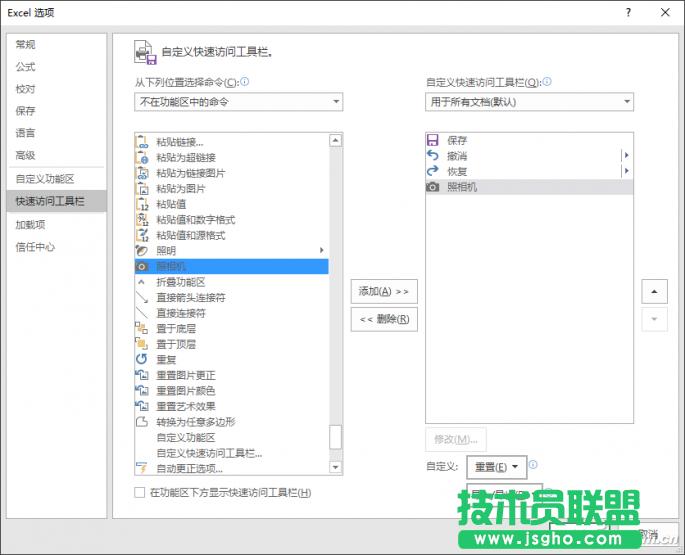Close the Excel 选项 dialog
Viewport: 685px width, 555px height.
(665, 12)
